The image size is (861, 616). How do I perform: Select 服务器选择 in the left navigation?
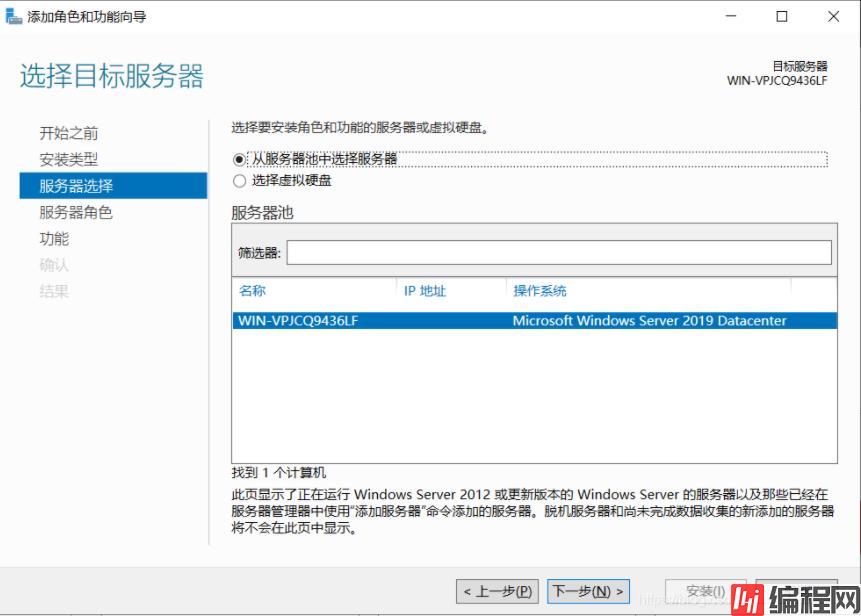[x=76, y=186]
